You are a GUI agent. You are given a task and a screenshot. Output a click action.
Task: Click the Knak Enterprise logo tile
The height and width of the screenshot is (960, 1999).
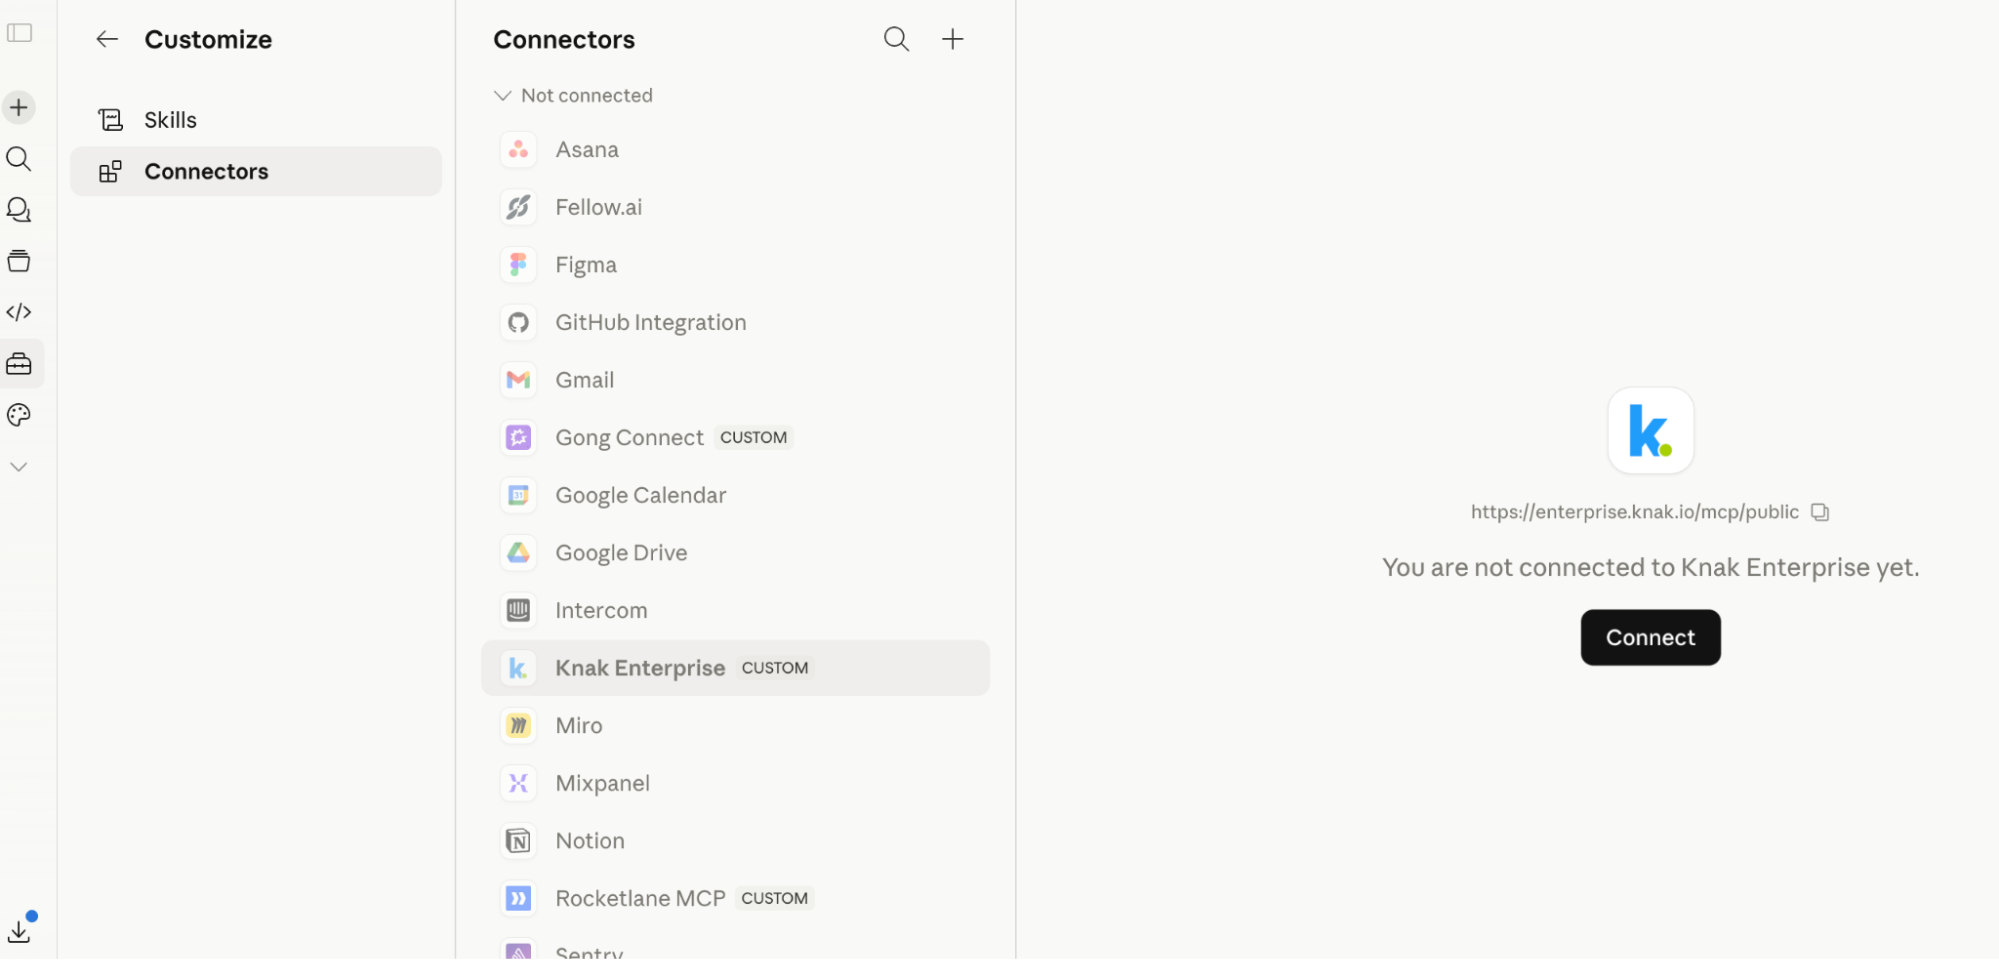[1650, 431]
